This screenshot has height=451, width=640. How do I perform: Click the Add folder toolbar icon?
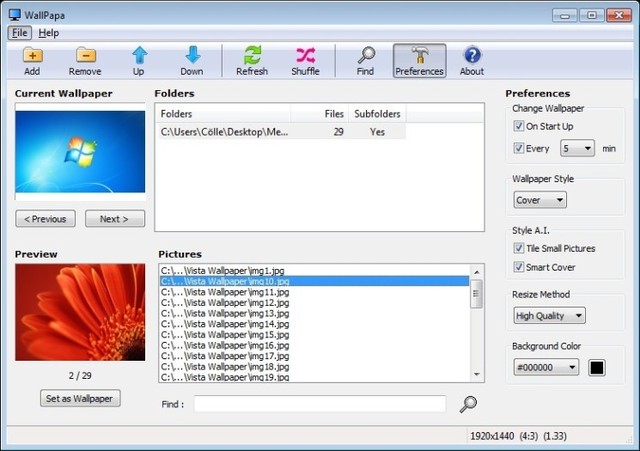(32, 61)
